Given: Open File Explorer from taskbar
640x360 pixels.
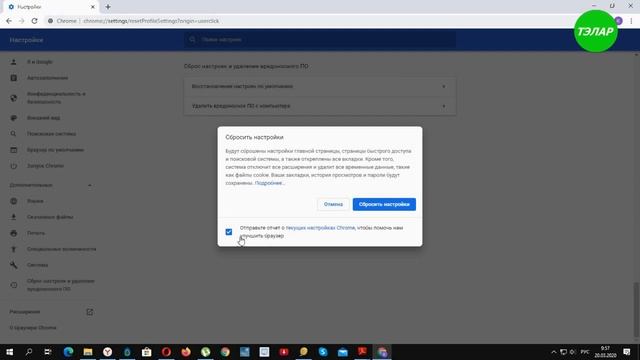Looking at the screenshot, I should tap(88, 352).
